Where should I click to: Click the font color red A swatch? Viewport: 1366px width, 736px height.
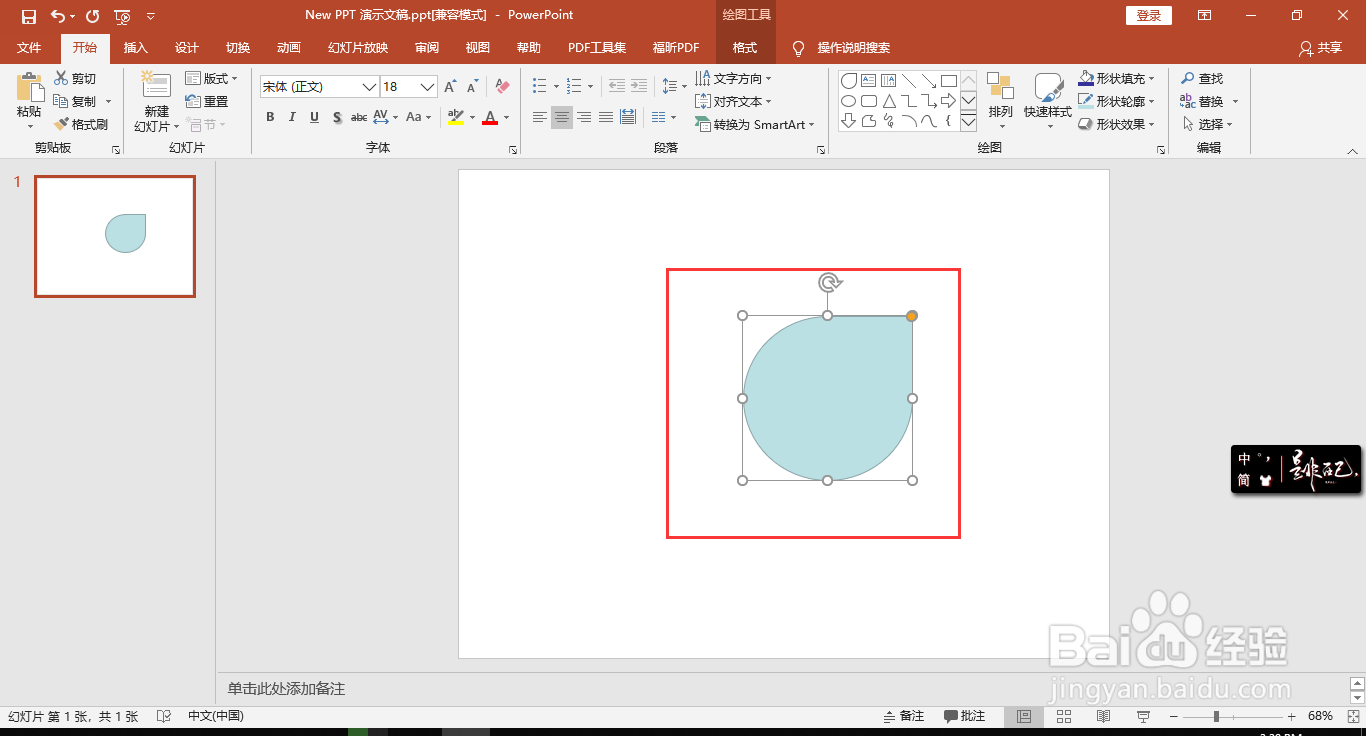[x=490, y=118]
